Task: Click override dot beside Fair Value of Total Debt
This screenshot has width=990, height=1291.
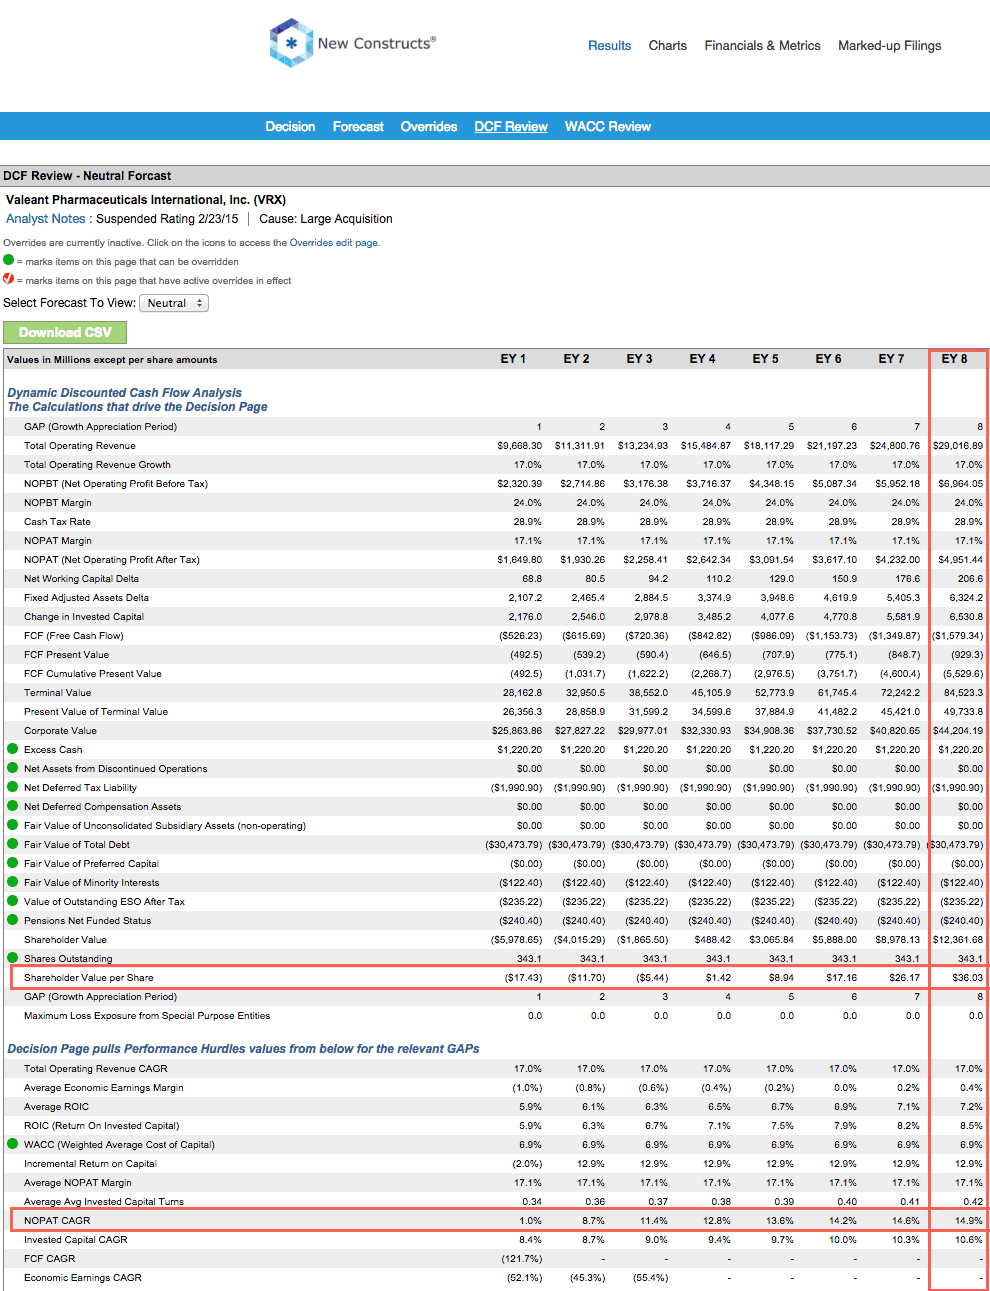Action: click(13, 844)
